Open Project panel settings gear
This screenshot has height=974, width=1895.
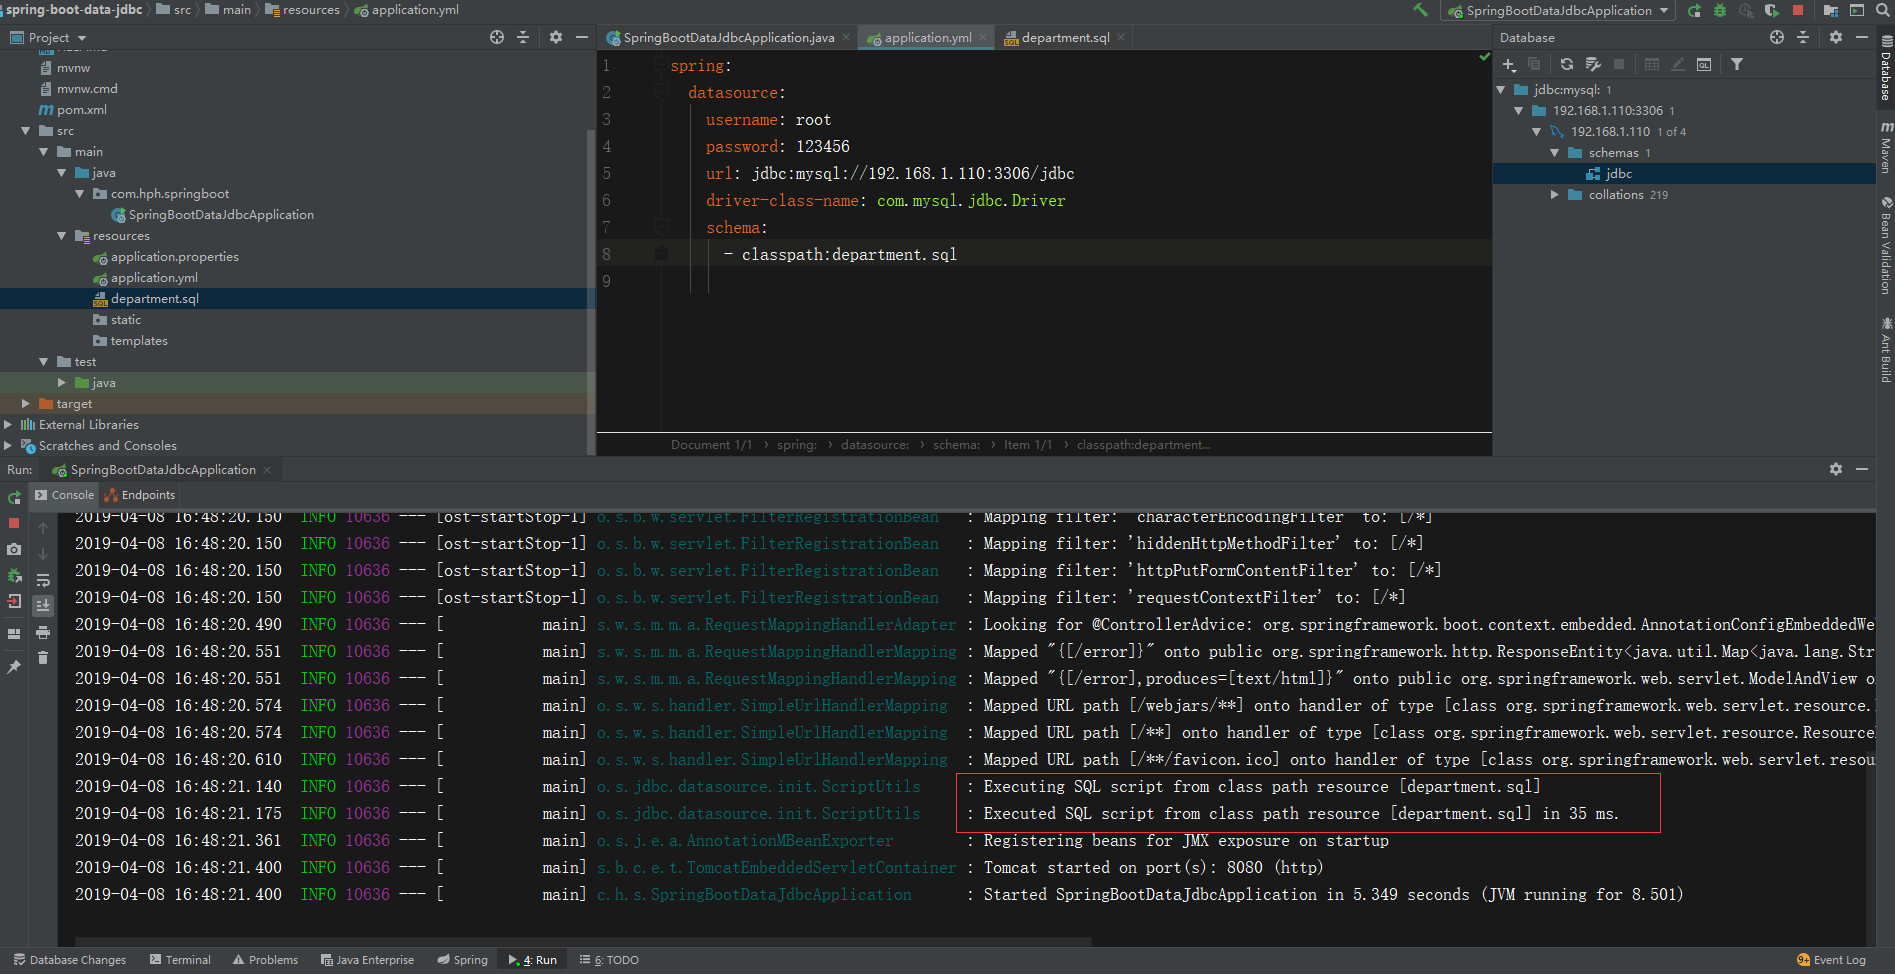click(x=556, y=37)
